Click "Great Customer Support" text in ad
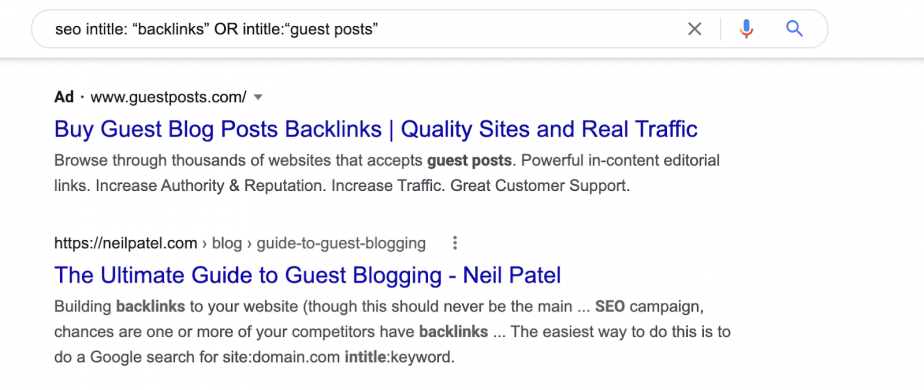The image size is (924, 390). [x=540, y=186]
